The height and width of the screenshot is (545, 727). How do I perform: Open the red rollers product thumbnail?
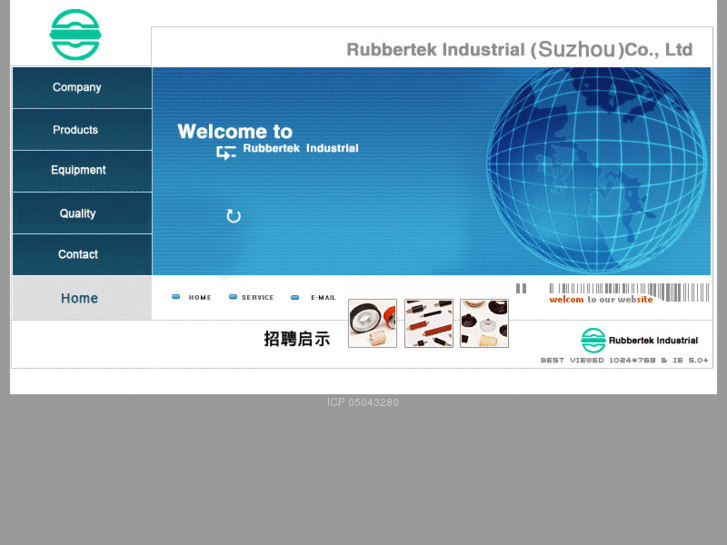pos(428,323)
